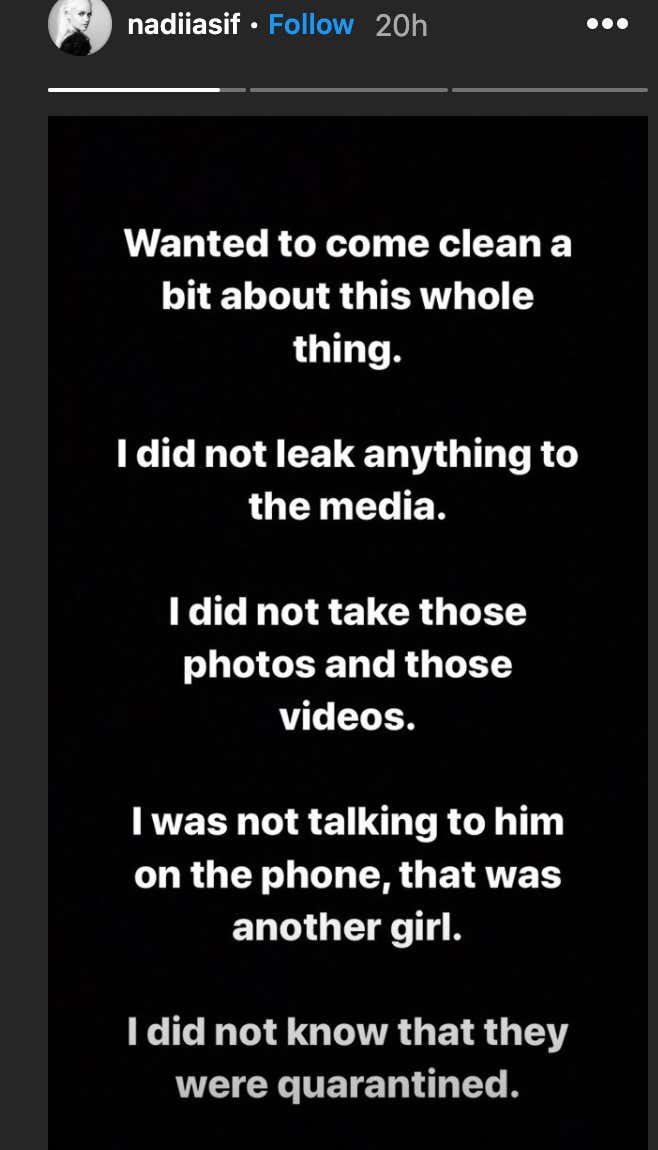Tap the line 'Wanted to come clean a'
658x1150 pixels.
(348, 243)
